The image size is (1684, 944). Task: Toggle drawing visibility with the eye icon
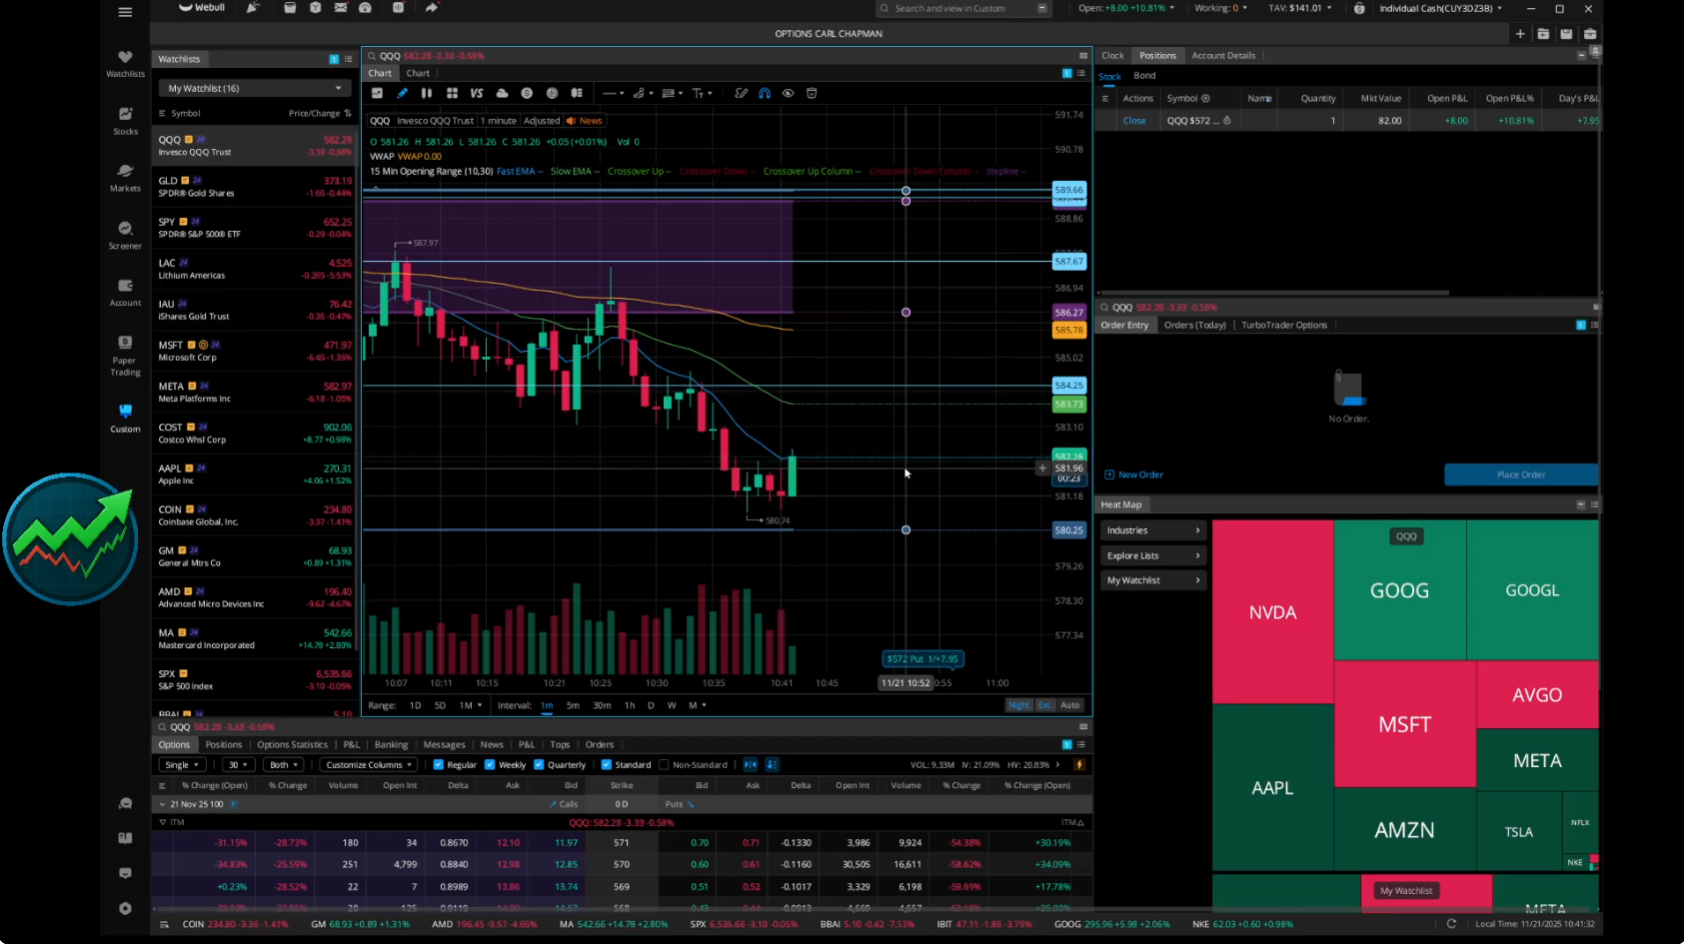pos(788,93)
